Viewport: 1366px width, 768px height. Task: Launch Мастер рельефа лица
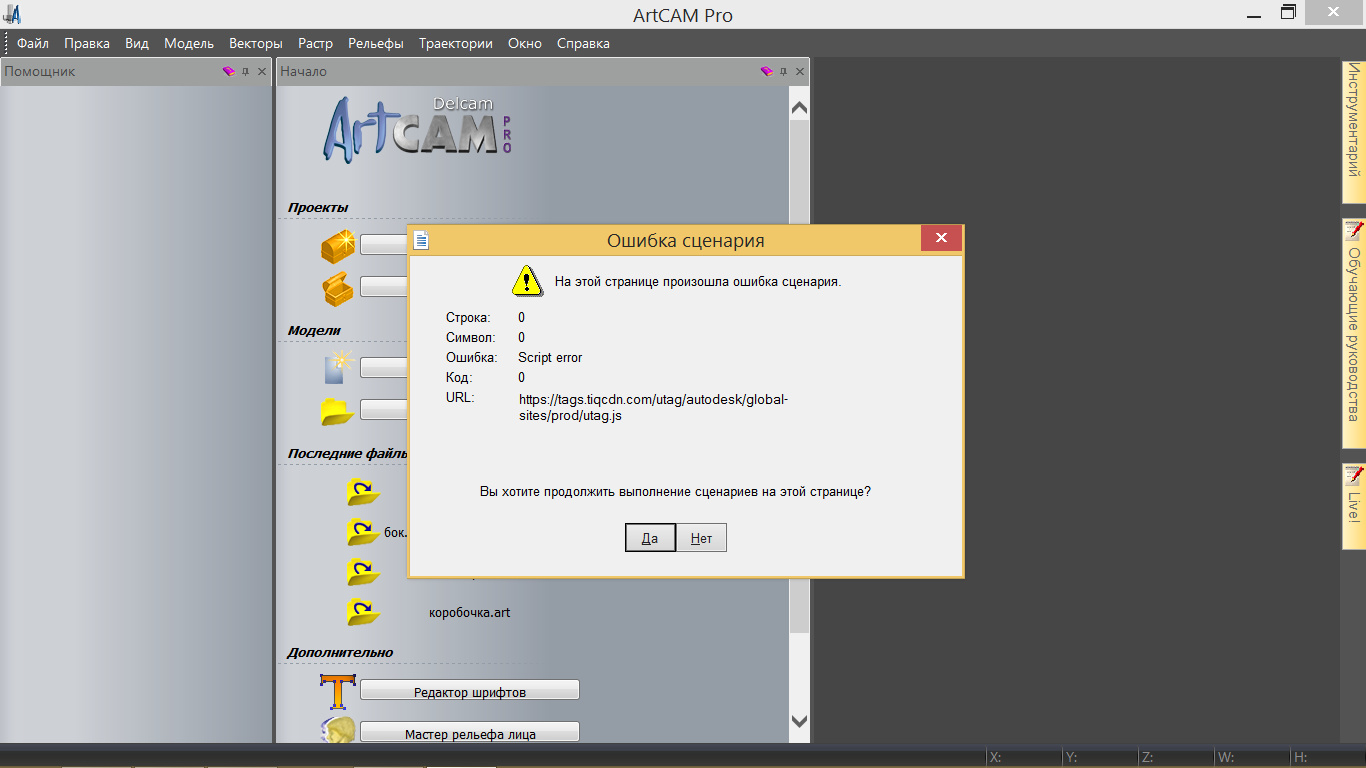pos(470,733)
